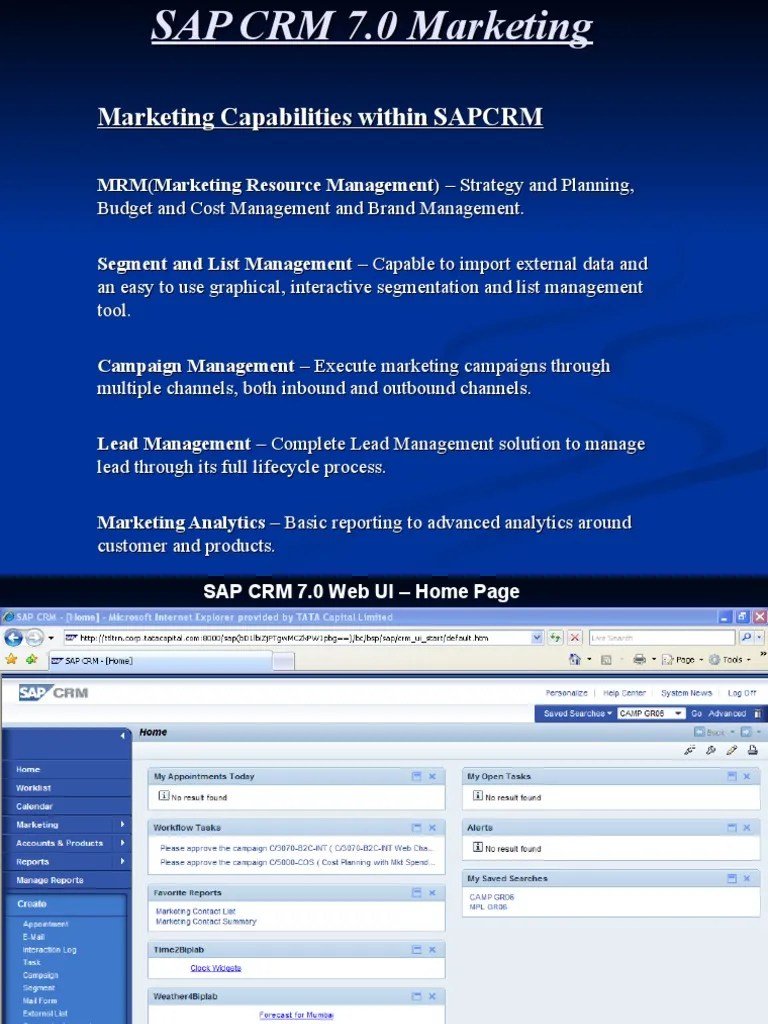The image size is (768, 1024).
Task: Open the address bar URL history dropdown
Action: coord(537,637)
